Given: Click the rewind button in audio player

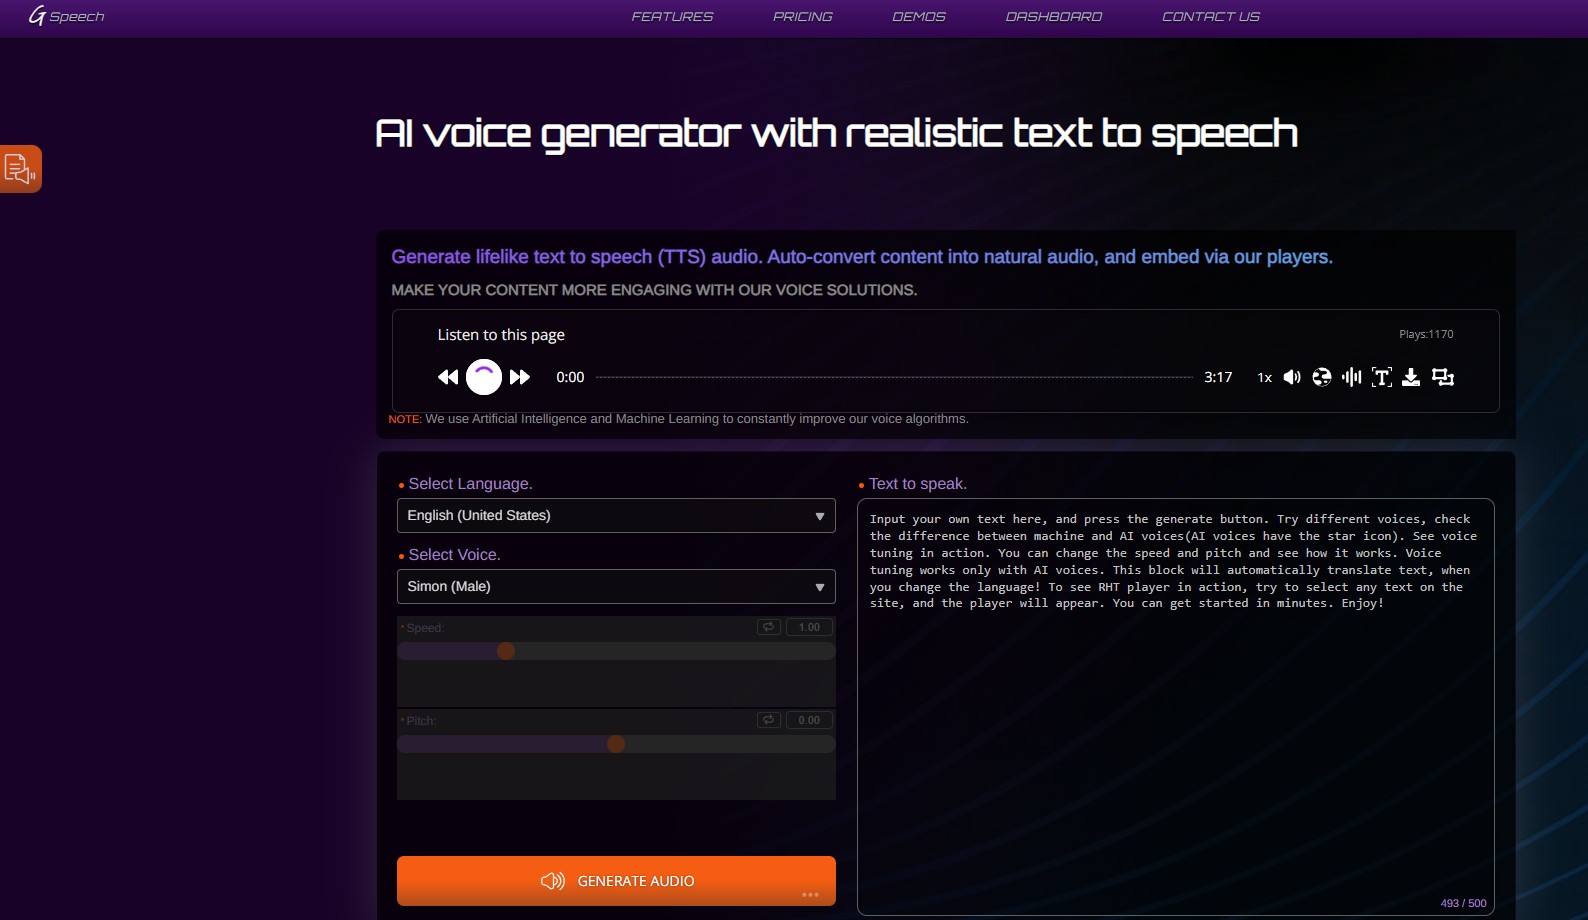Looking at the screenshot, I should [447, 377].
